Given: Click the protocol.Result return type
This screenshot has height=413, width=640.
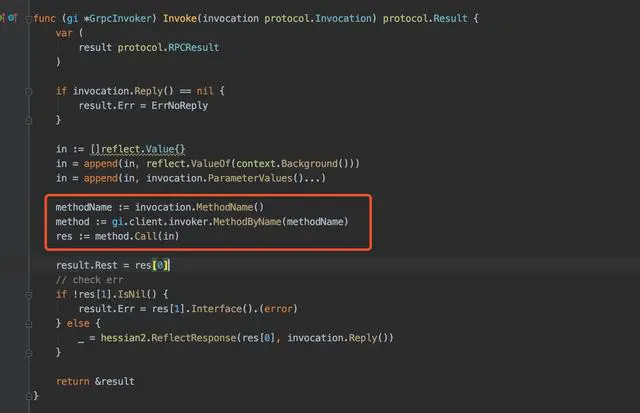Looking at the screenshot, I should (x=425, y=18).
